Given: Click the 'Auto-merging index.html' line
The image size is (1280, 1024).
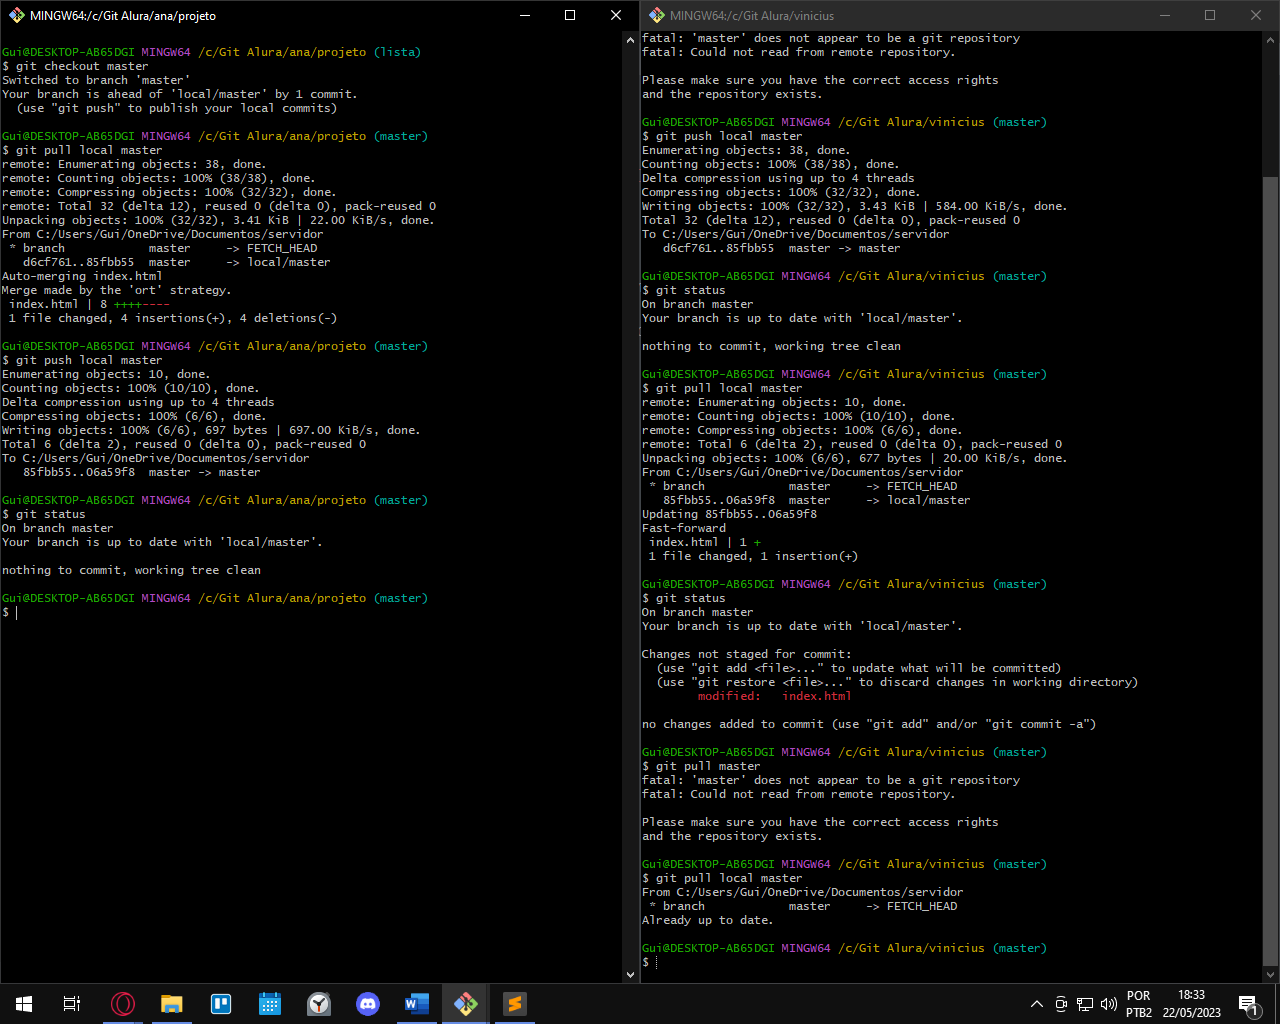Looking at the screenshot, I should coord(82,276).
